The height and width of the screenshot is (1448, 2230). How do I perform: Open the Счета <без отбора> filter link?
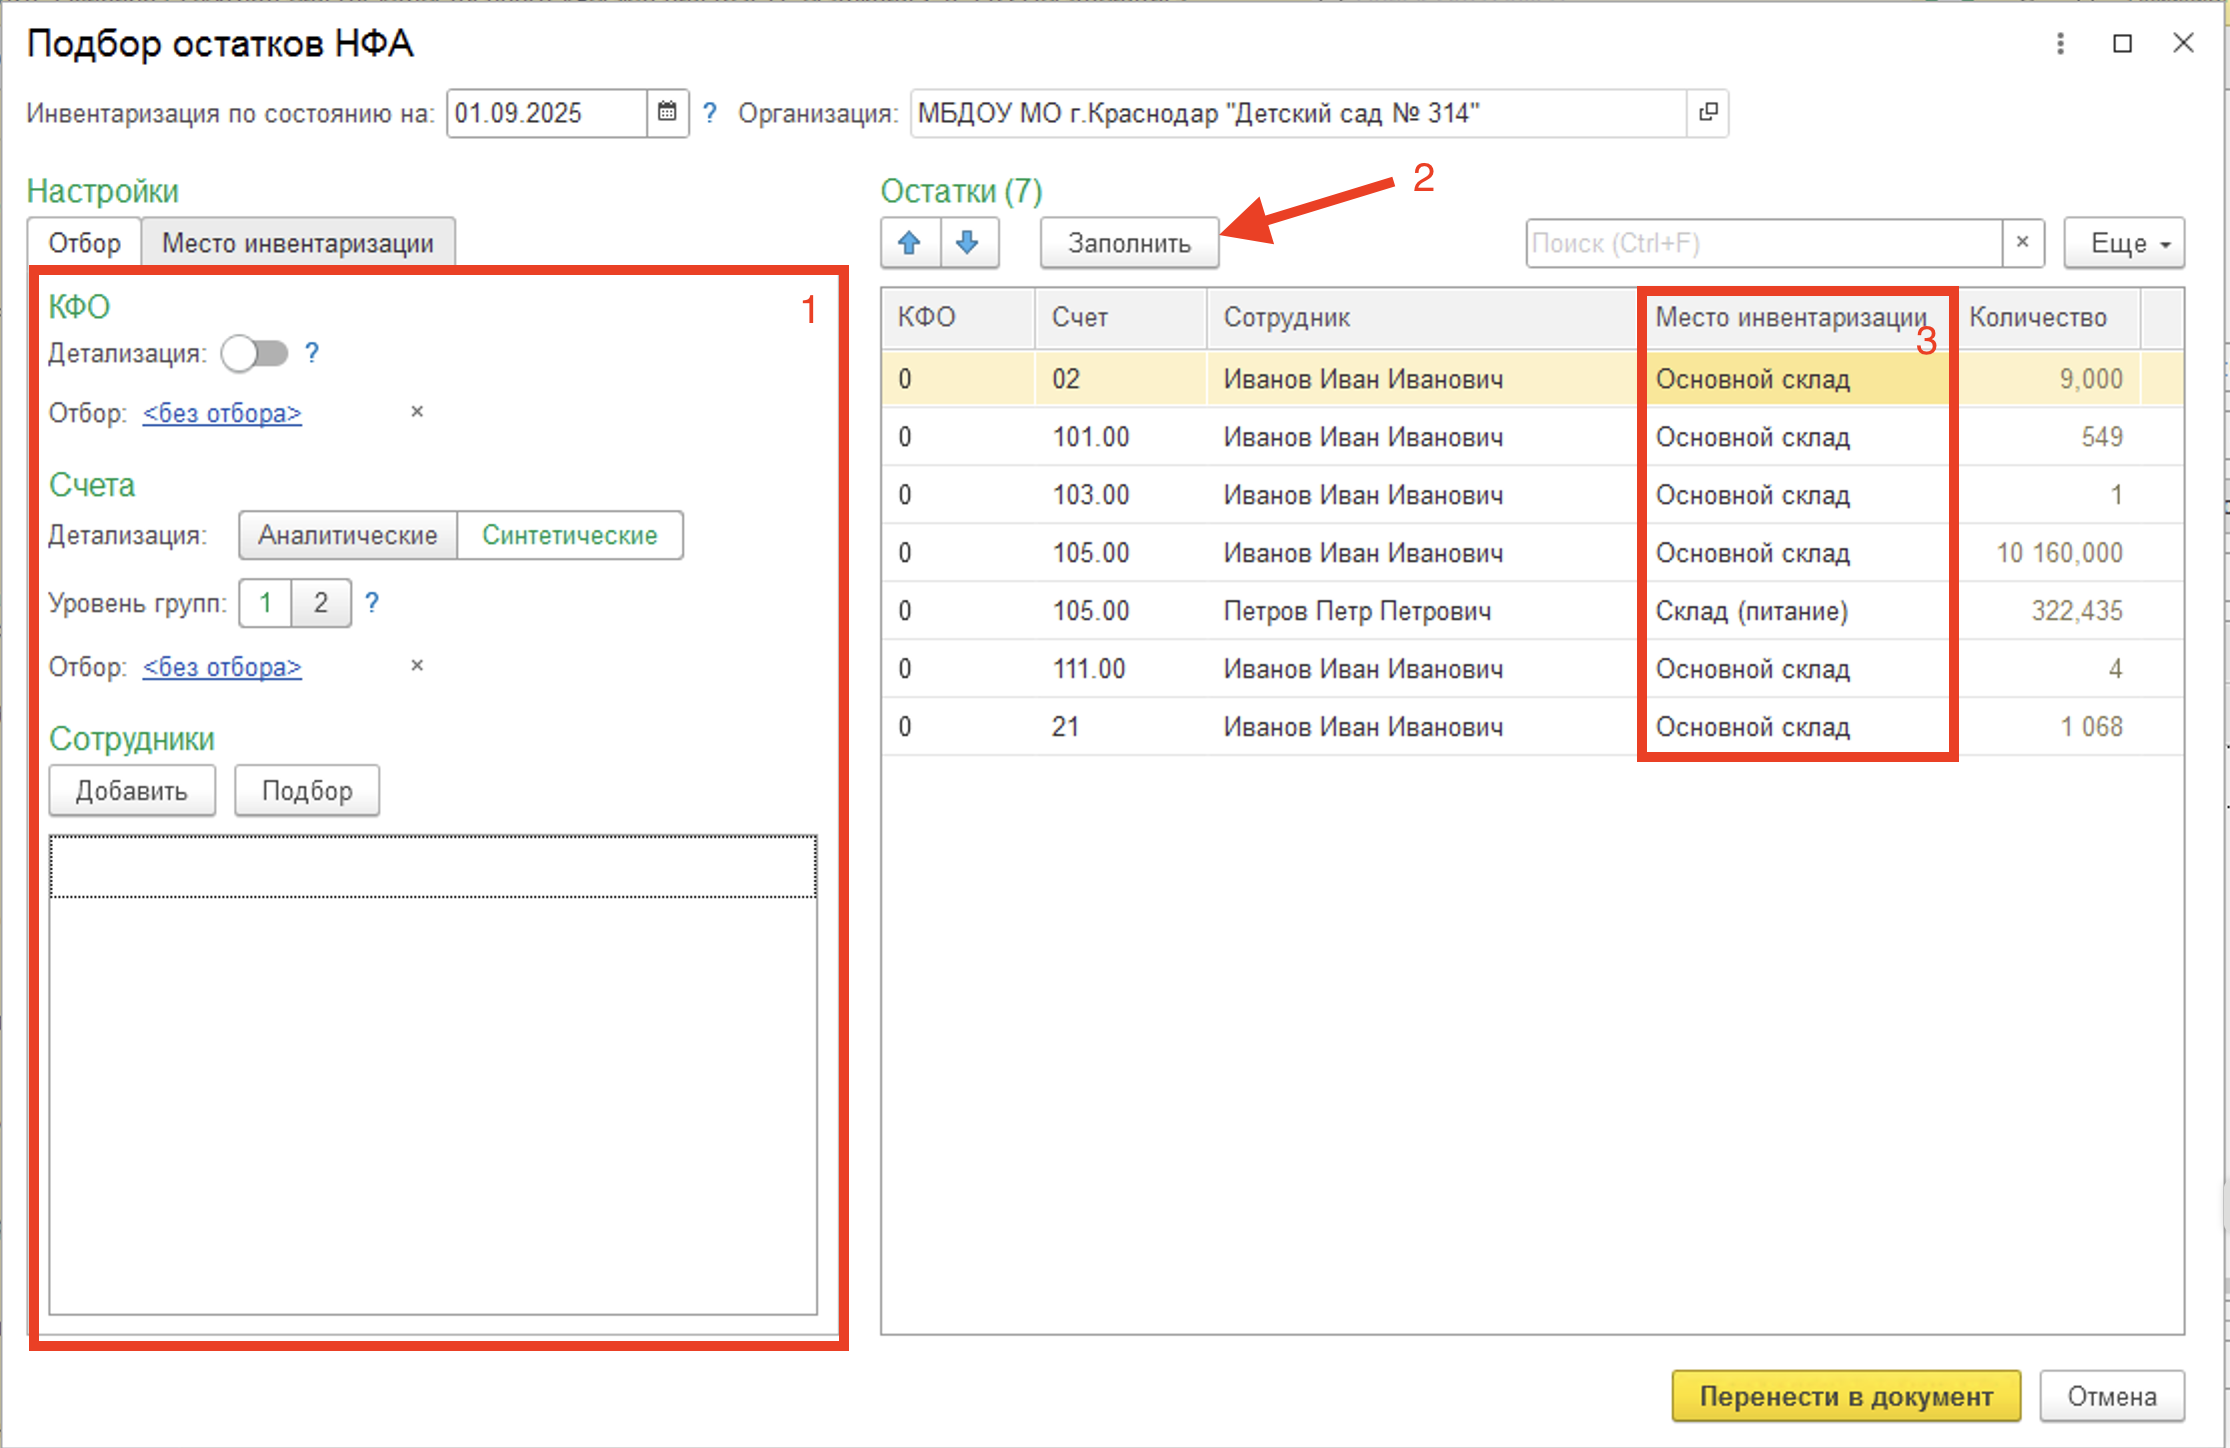point(222,667)
